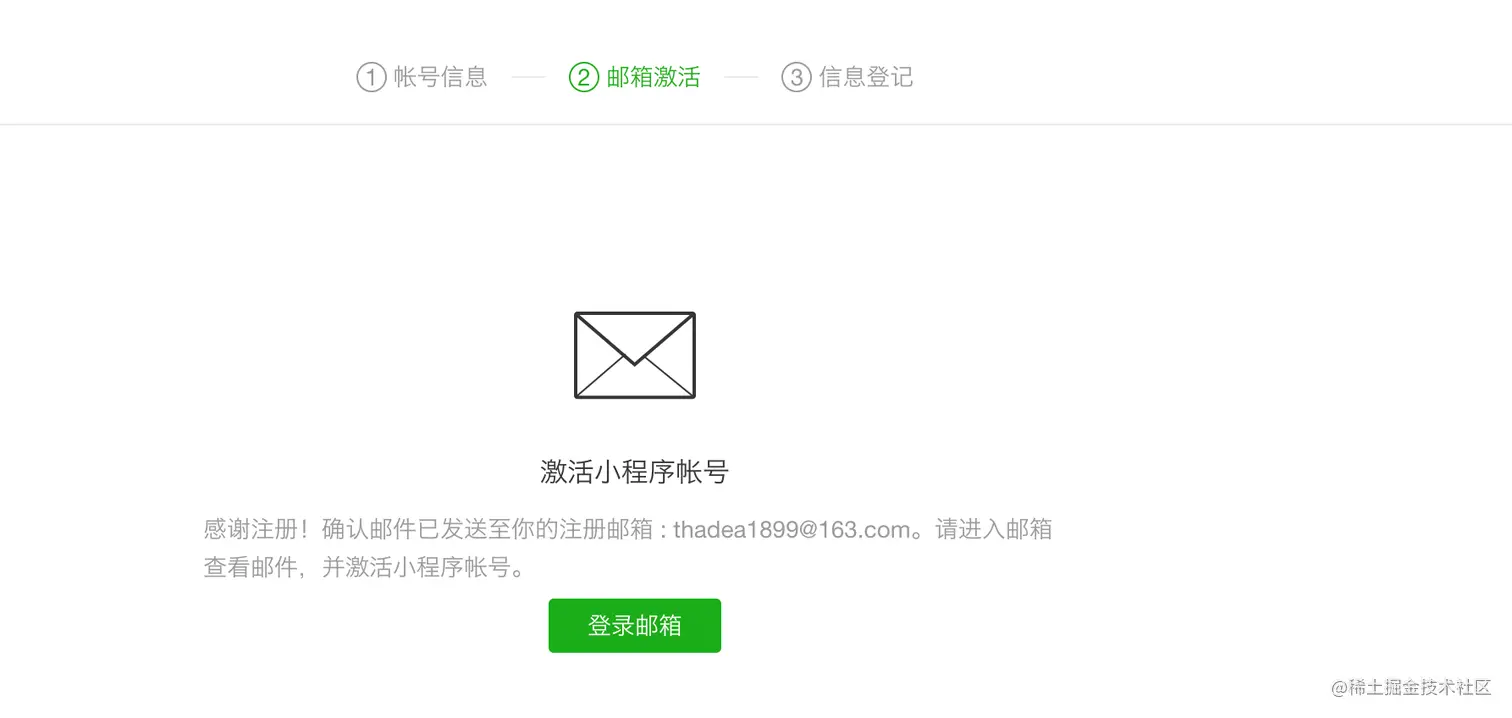Go to the 帐号信息 step label
1512x718 pixels.
tap(440, 77)
